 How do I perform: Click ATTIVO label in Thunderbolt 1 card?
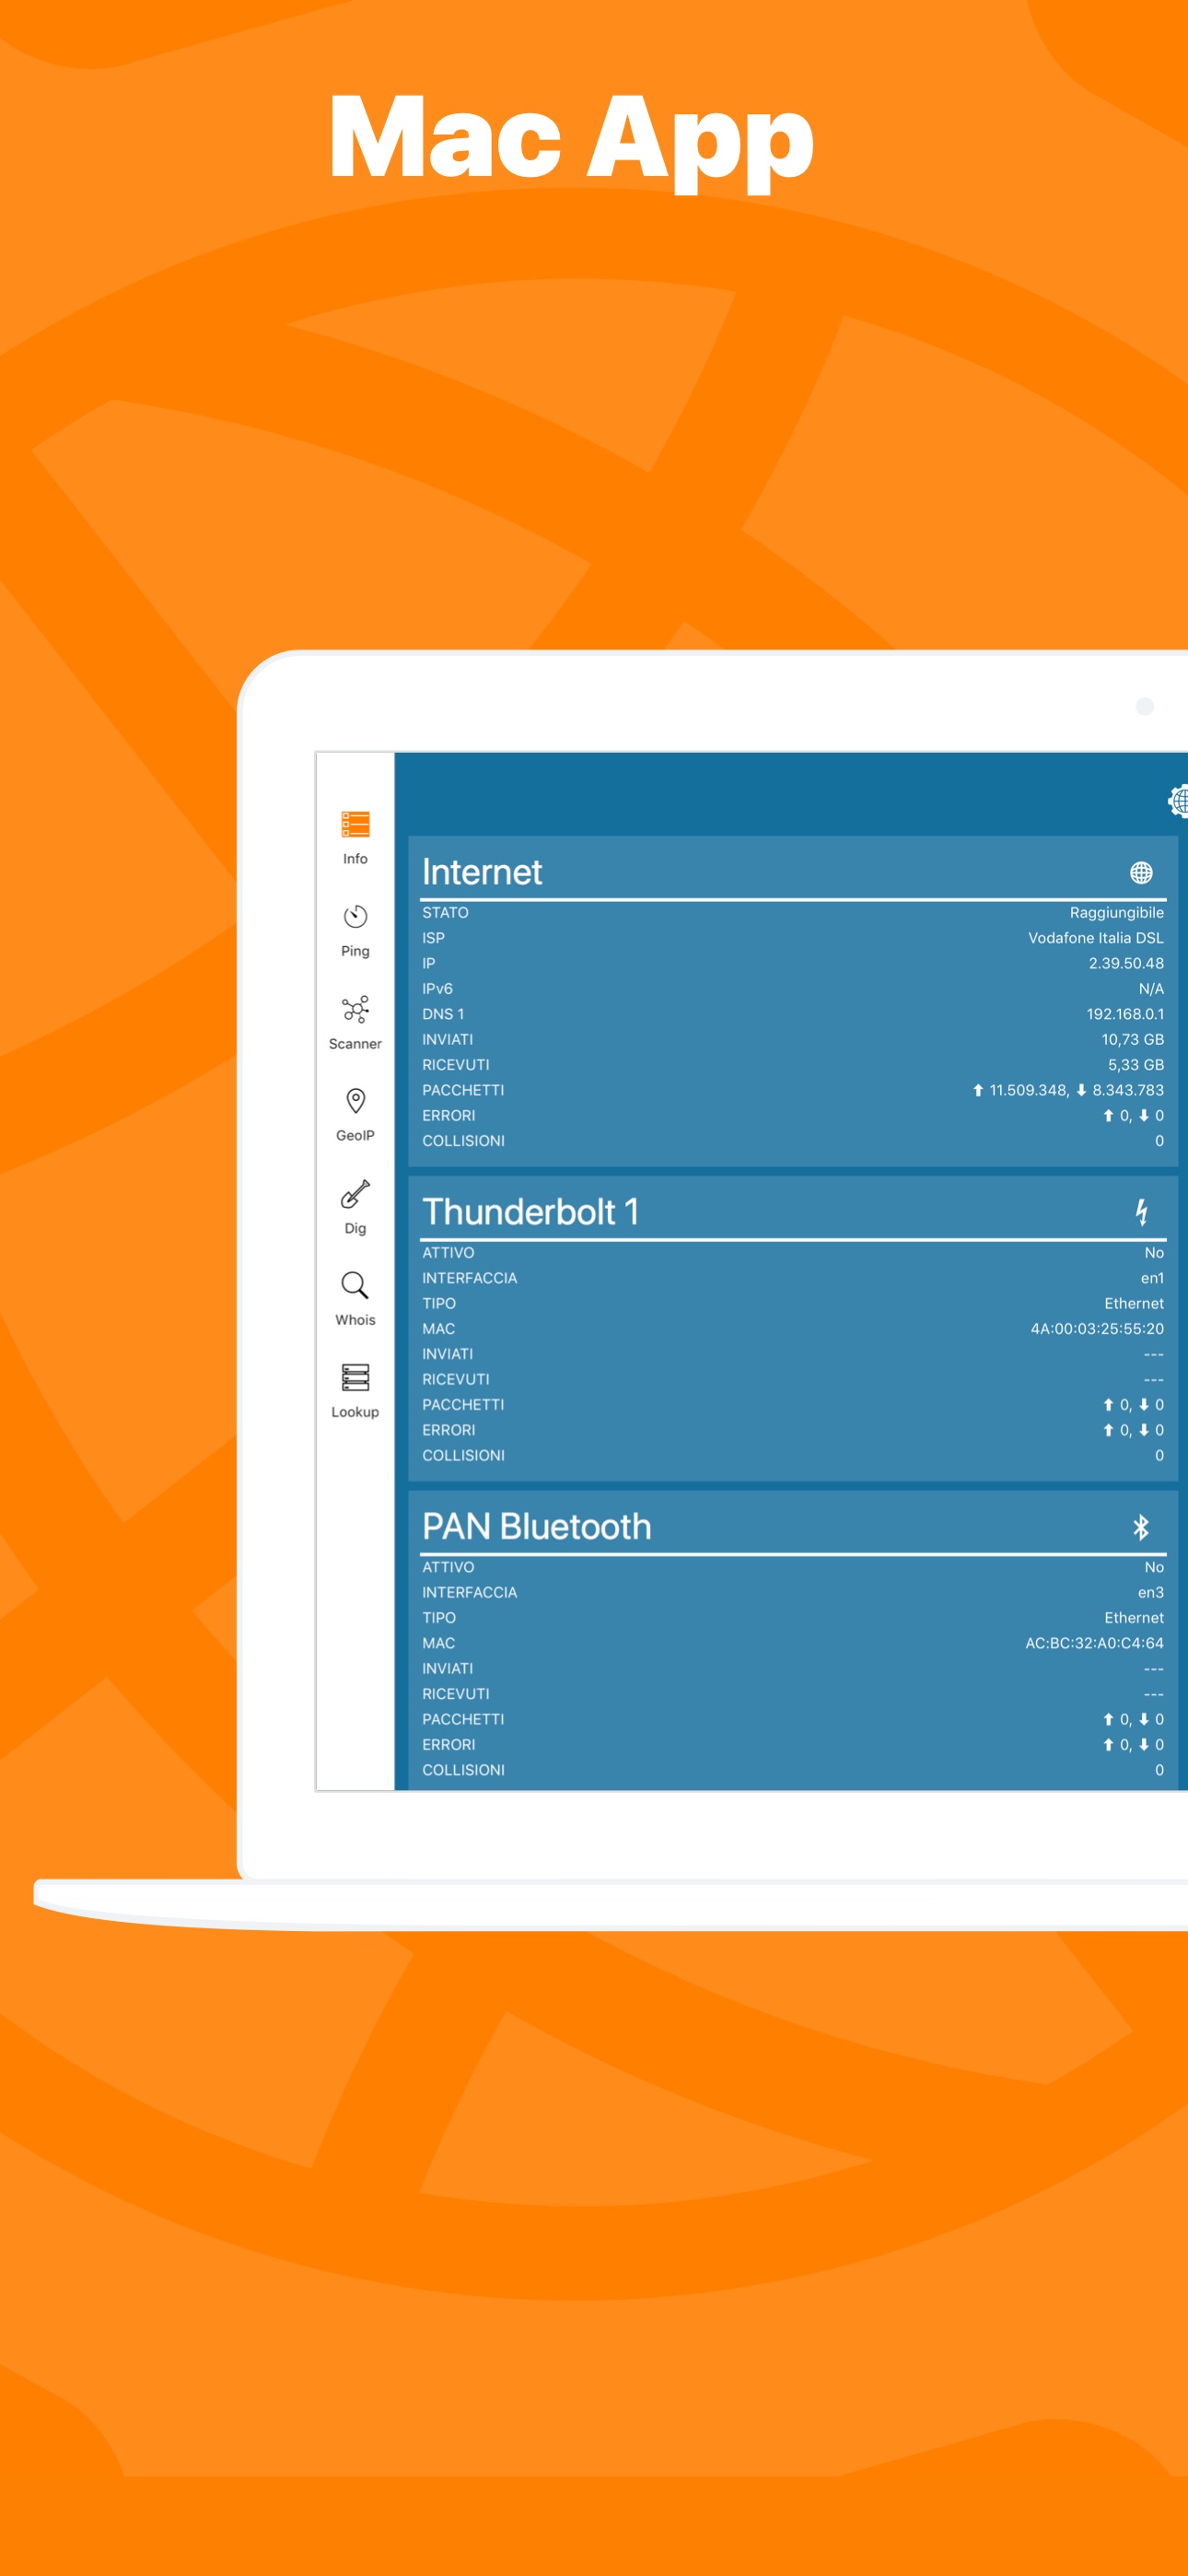[x=448, y=1253]
